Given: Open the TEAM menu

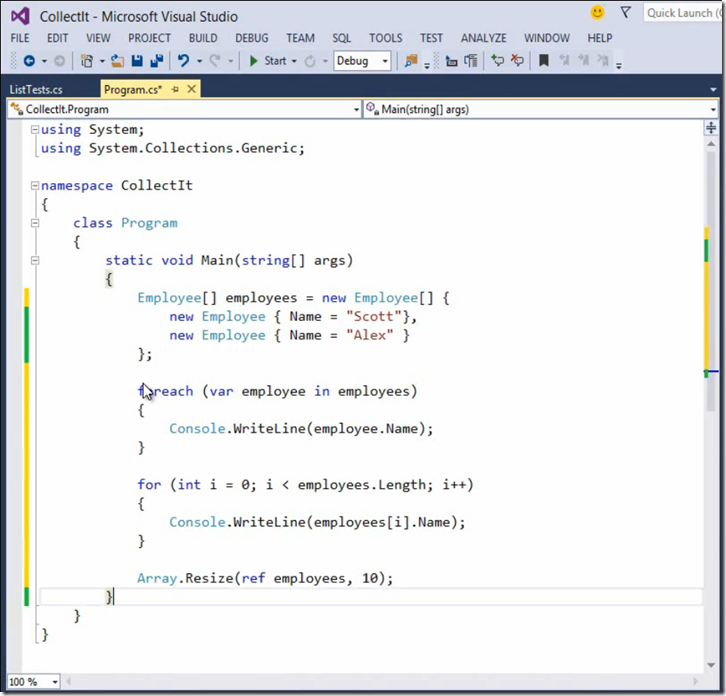Looking at the screenshot, I should 300,38.
